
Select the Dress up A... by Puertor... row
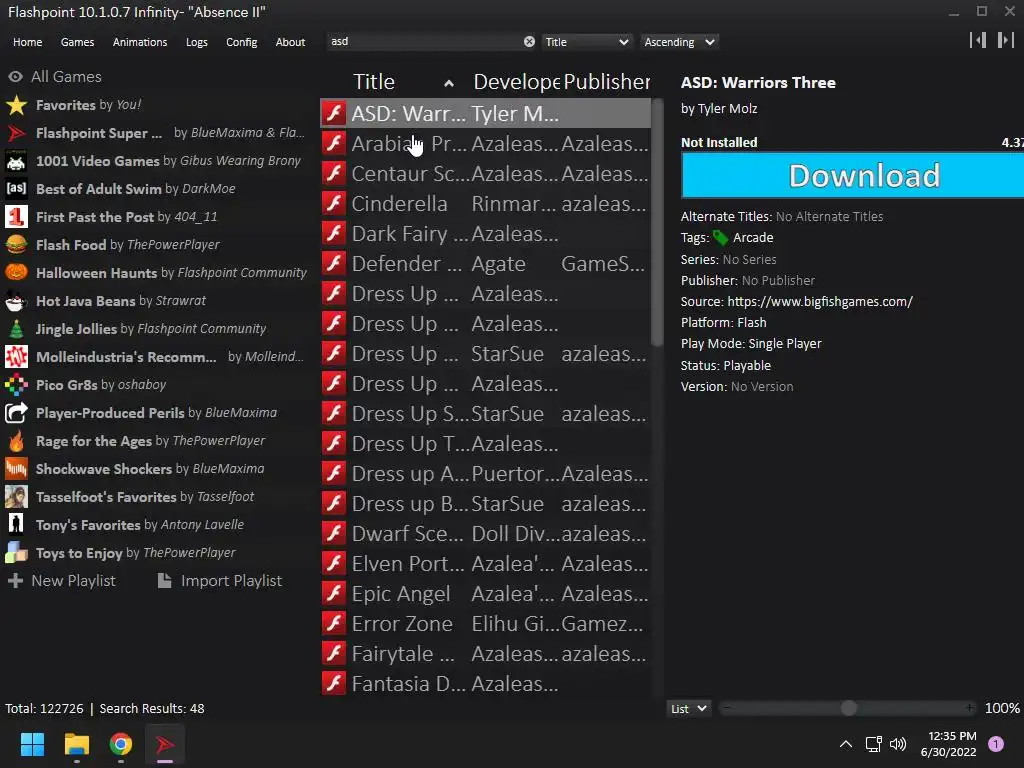point(485,473)
